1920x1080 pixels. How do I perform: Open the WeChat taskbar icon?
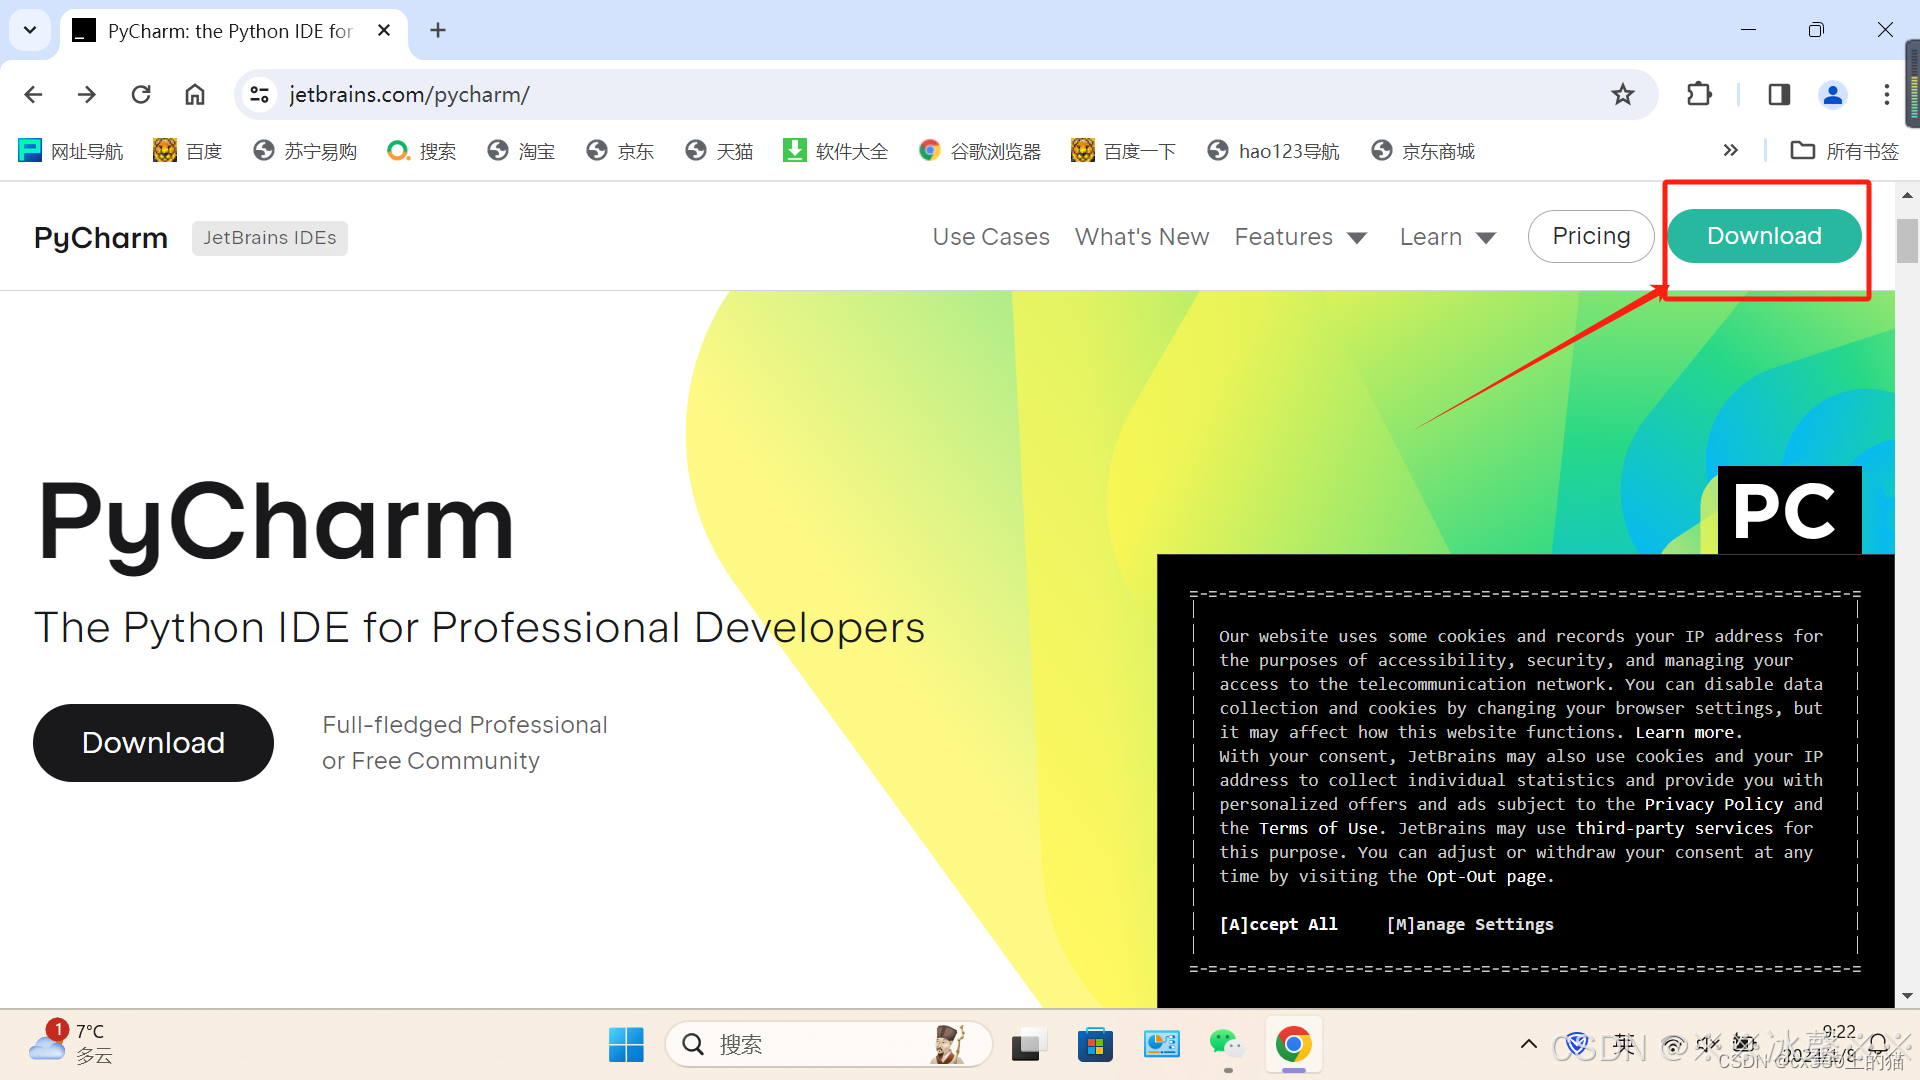click(x=1226, y=1045)
